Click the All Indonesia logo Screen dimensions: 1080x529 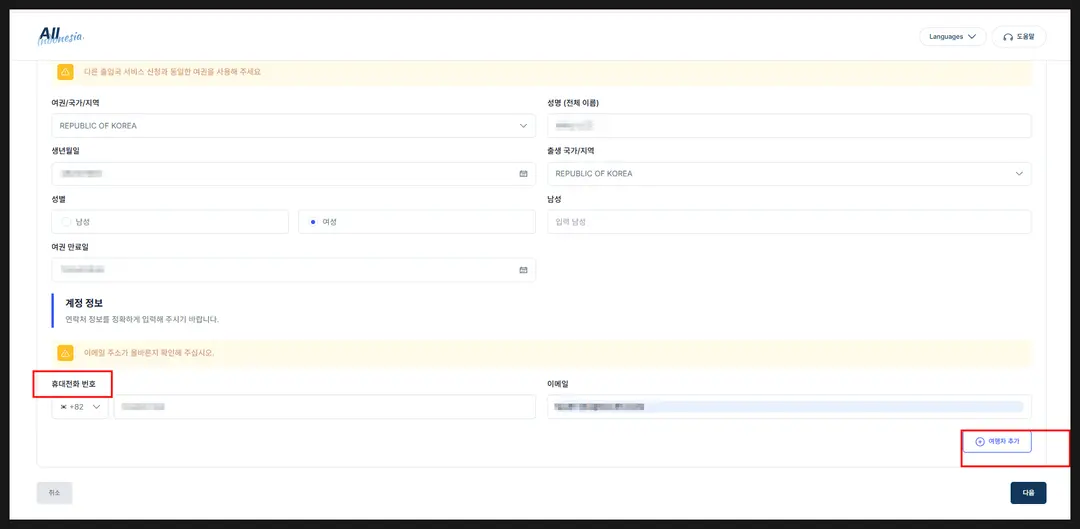62,36
